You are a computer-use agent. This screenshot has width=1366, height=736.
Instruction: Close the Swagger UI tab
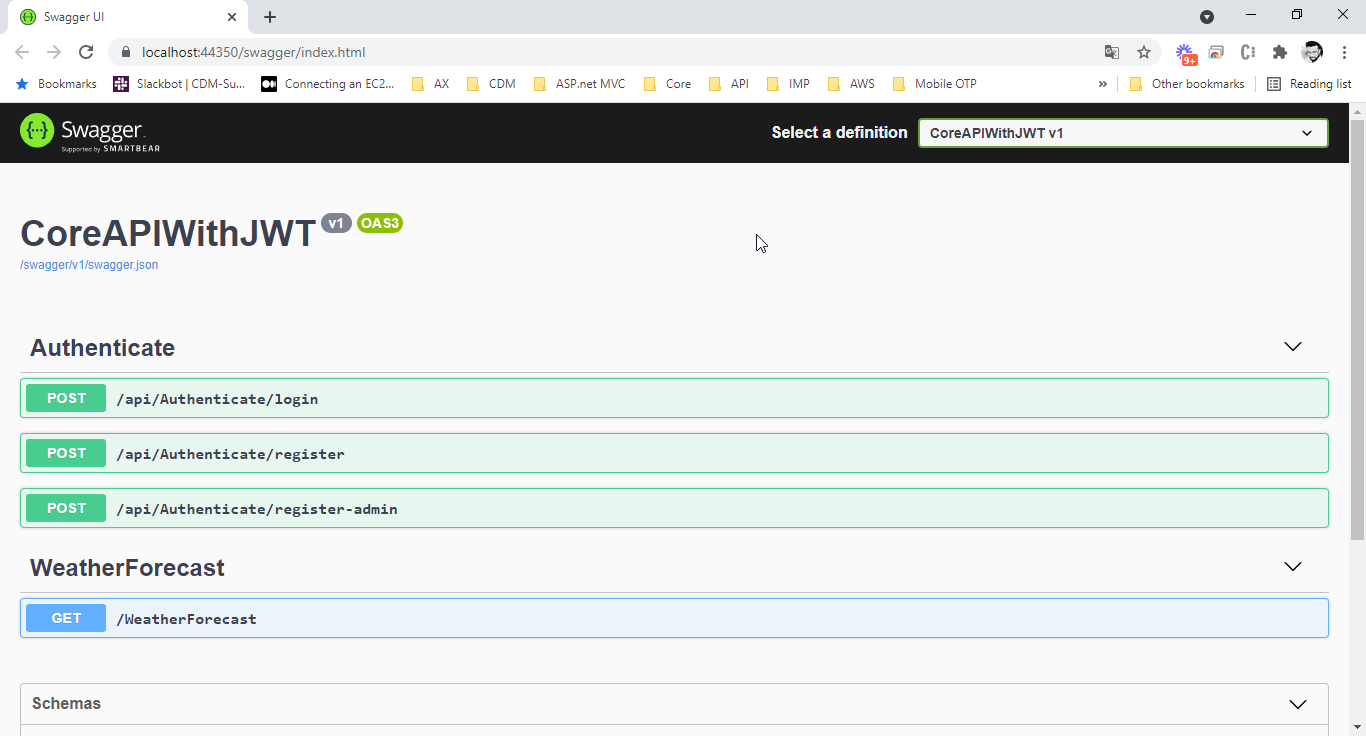click(232, 17)
